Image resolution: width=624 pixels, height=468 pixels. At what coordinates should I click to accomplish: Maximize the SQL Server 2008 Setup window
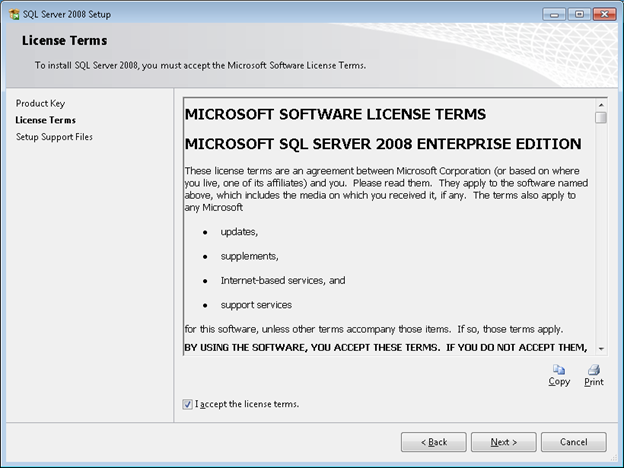pos(579,14)
